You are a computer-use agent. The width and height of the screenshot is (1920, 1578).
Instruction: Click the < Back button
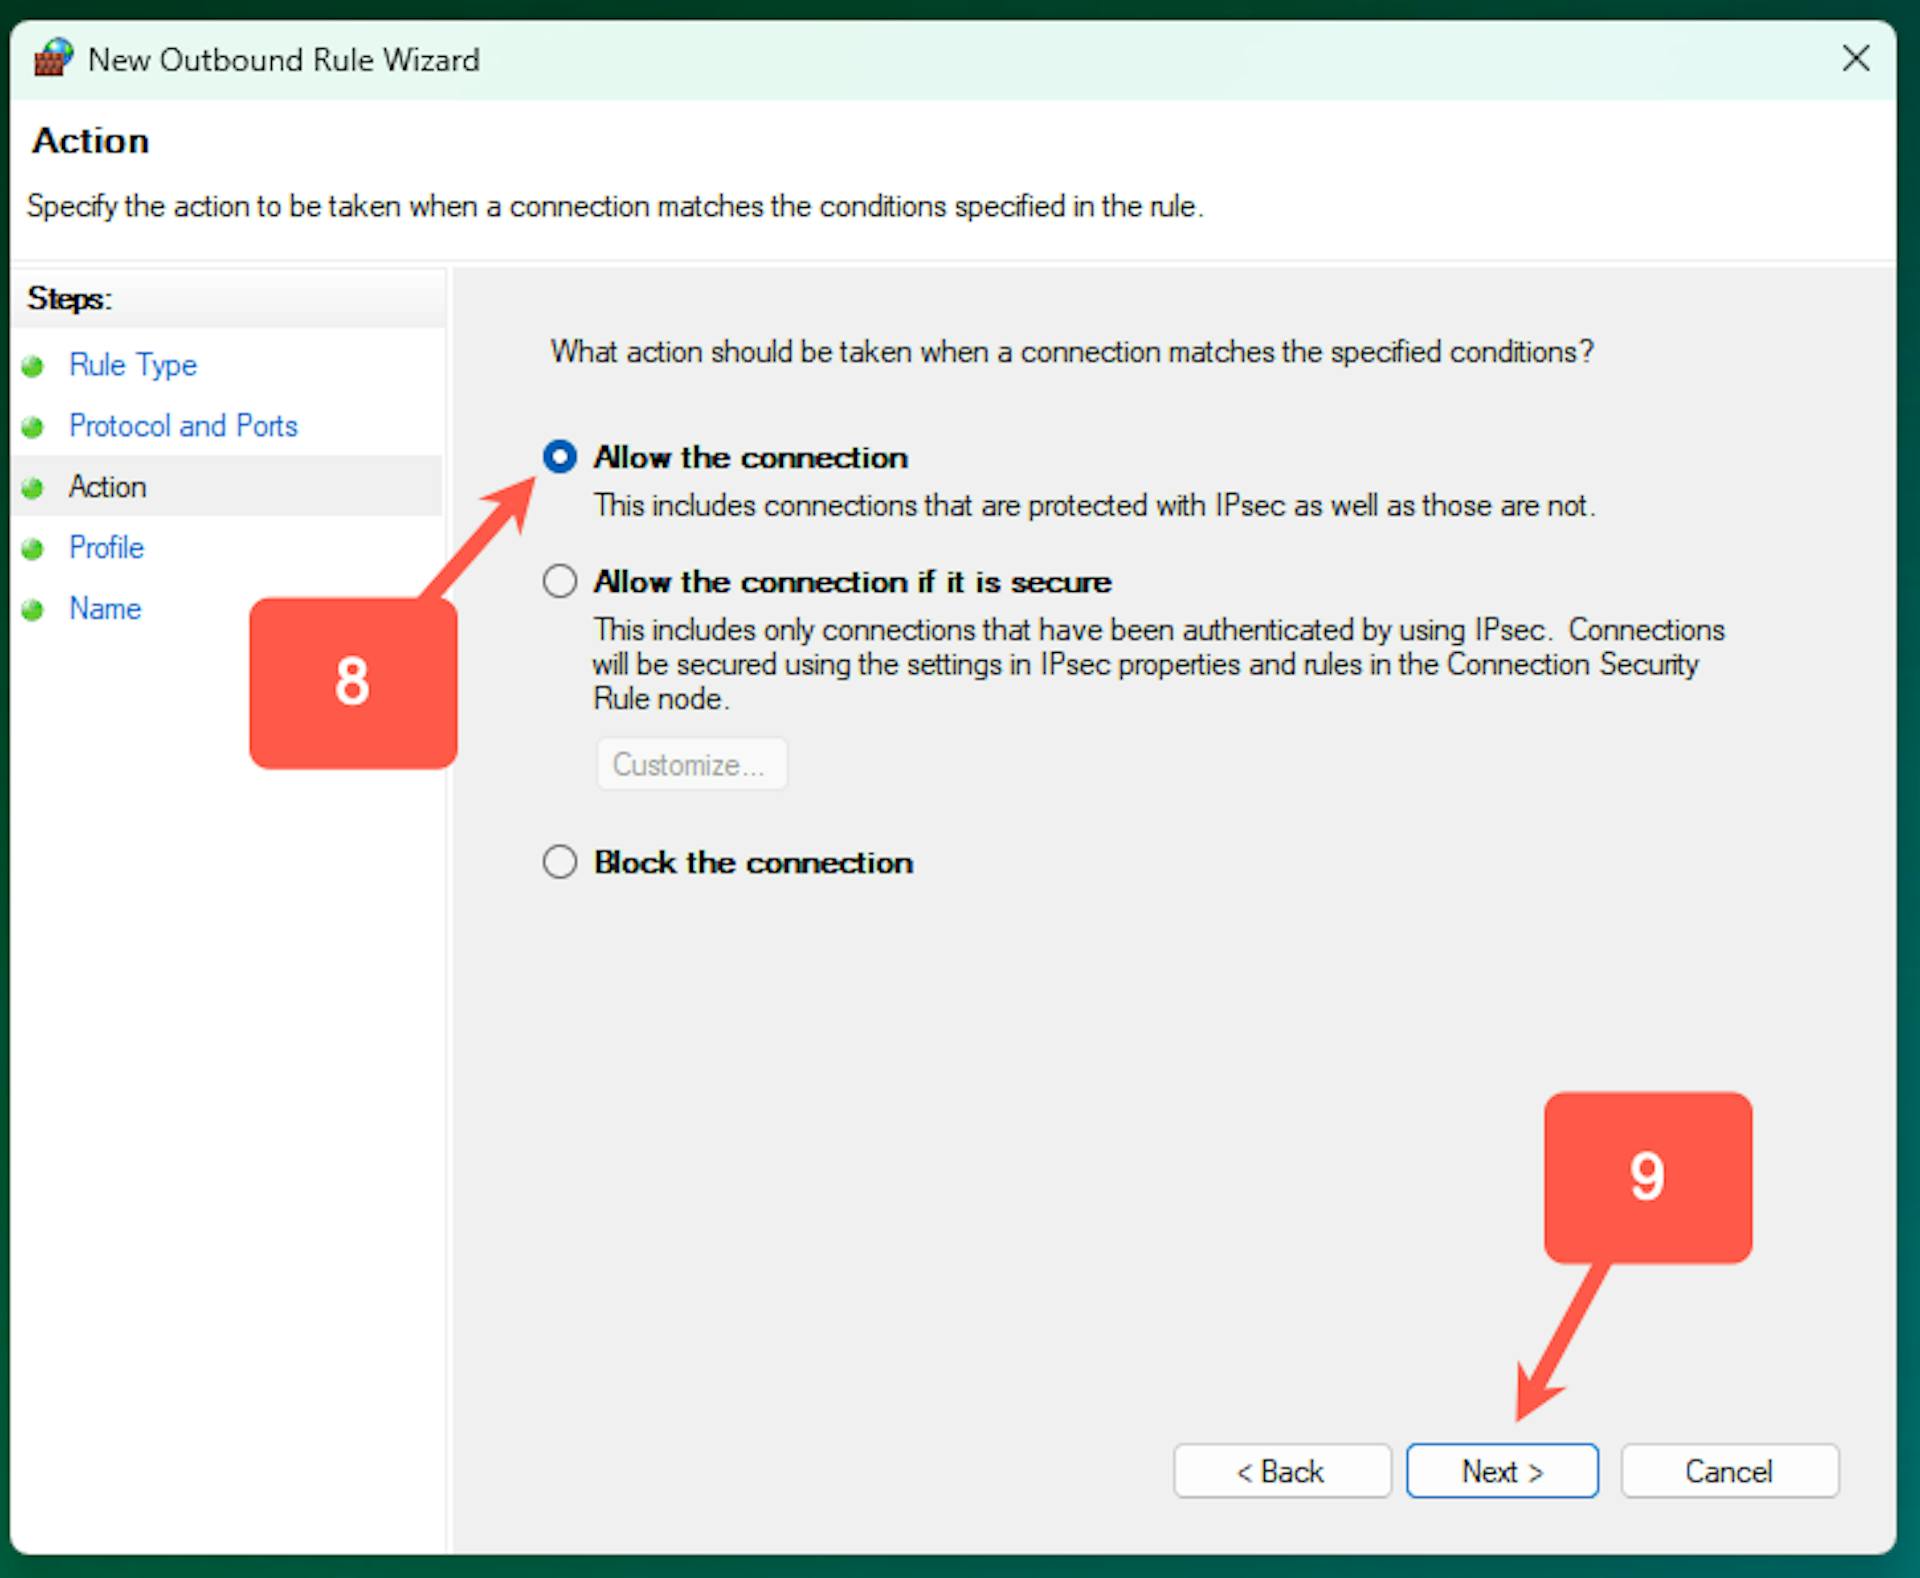tap(1281, 1471)
